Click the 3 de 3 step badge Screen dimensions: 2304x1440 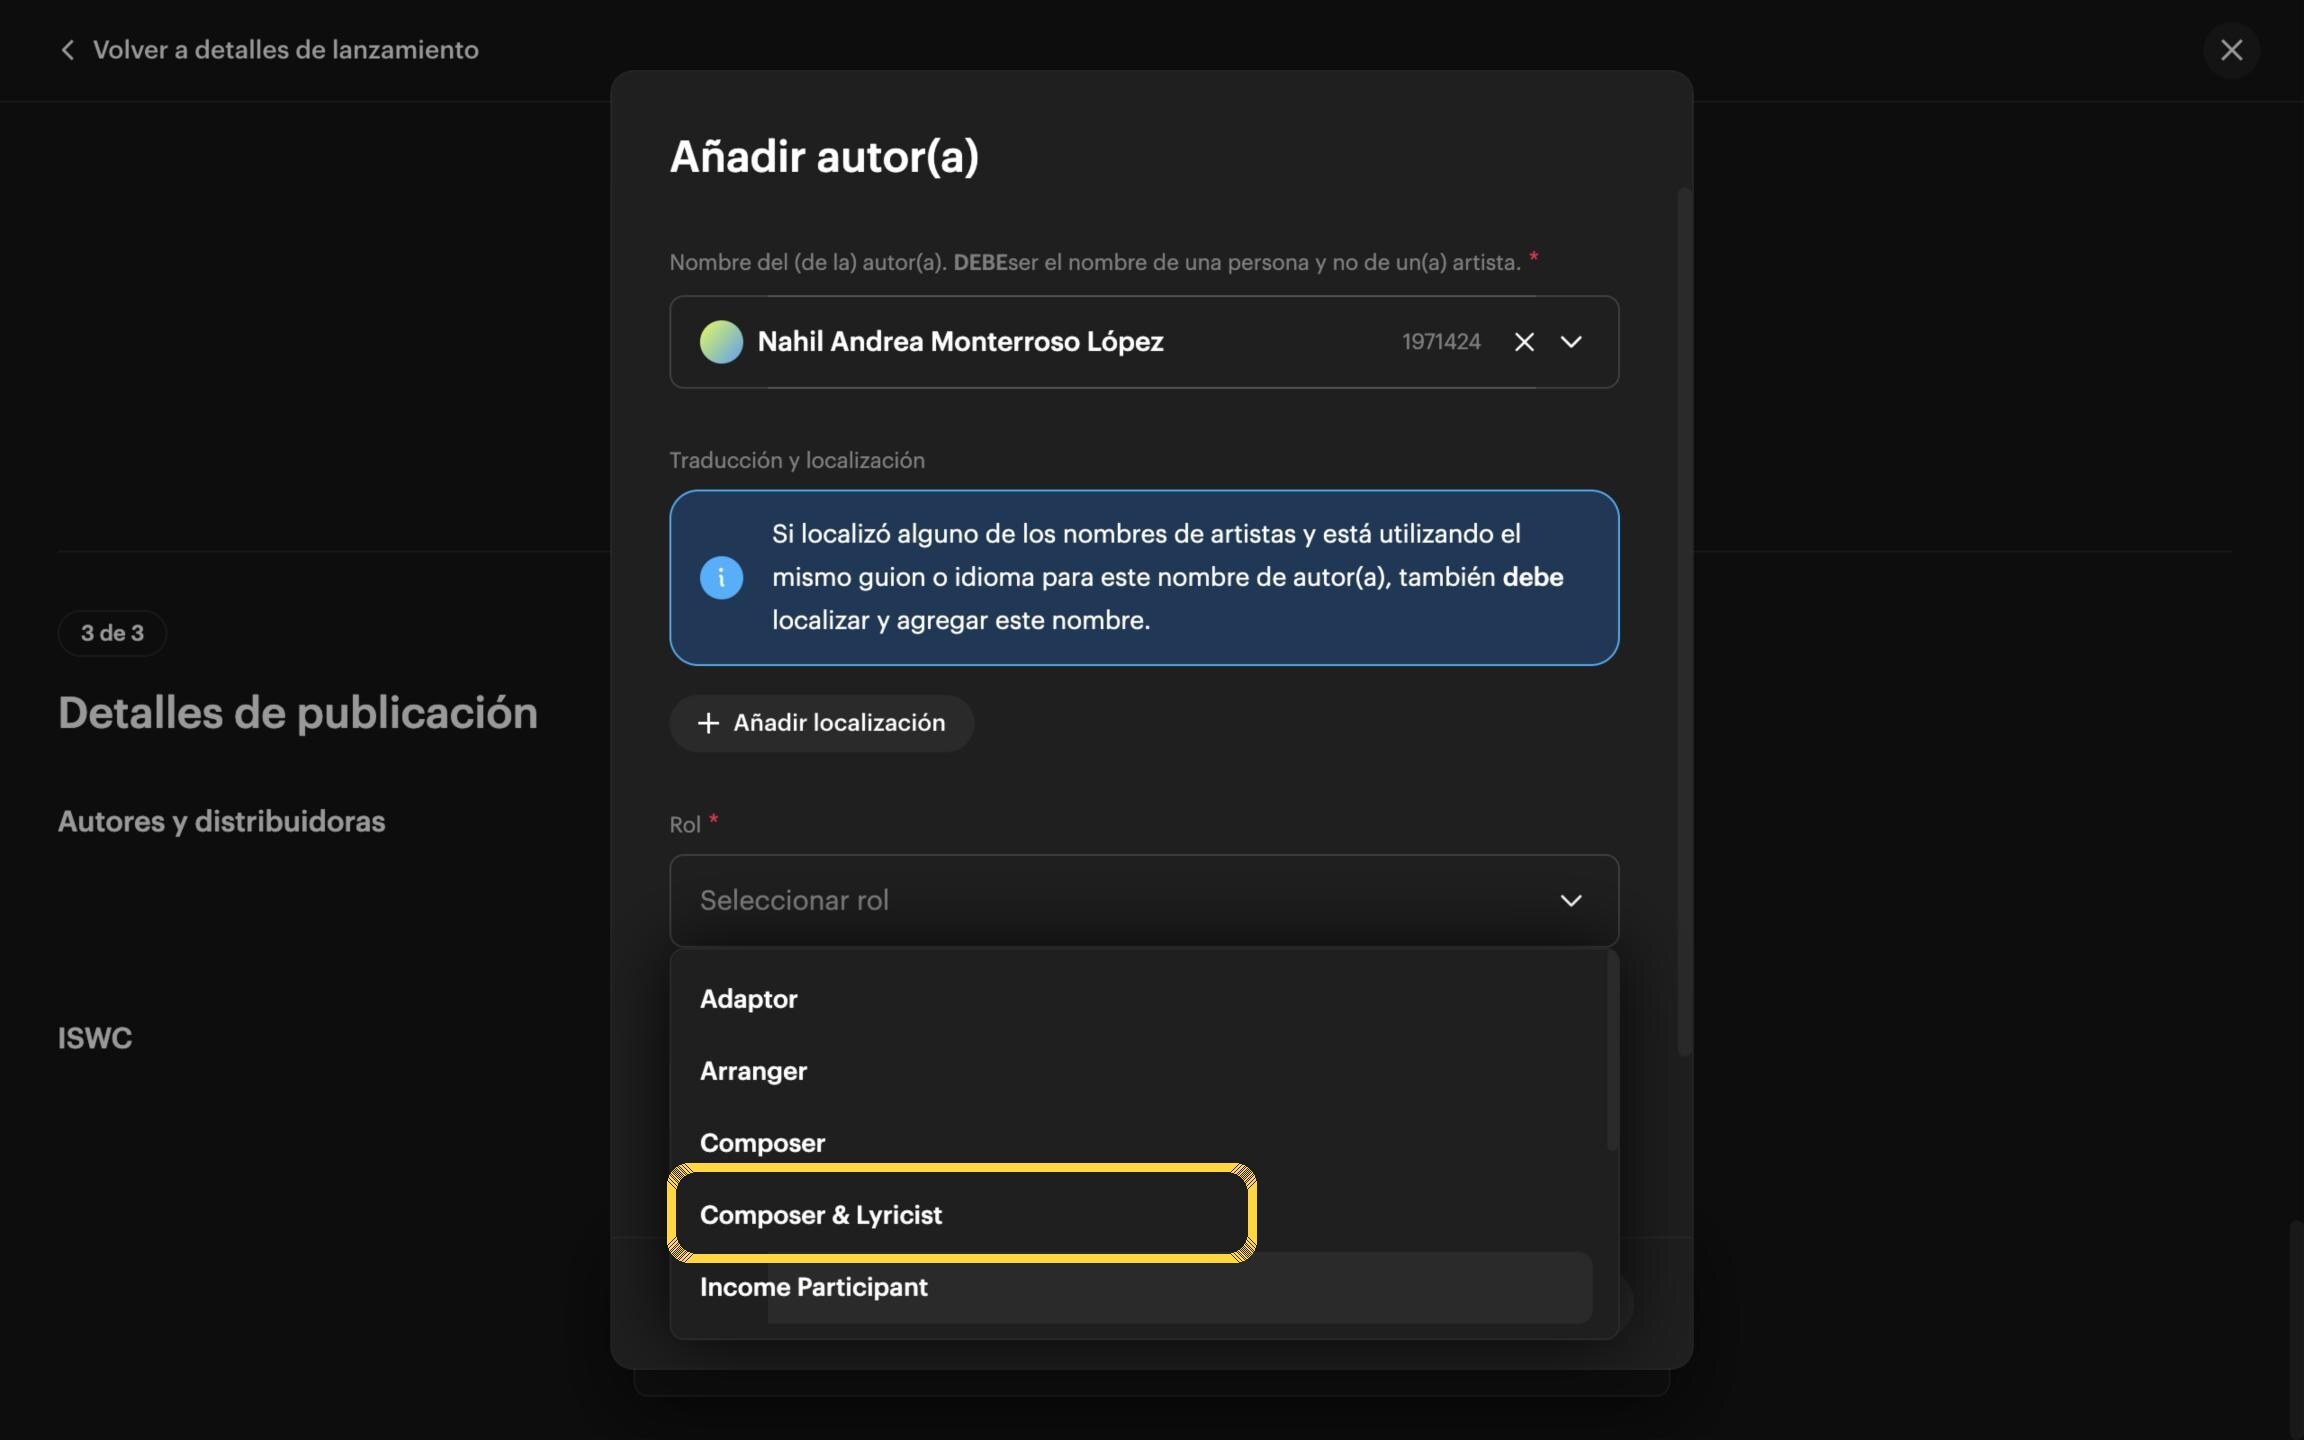112,633
